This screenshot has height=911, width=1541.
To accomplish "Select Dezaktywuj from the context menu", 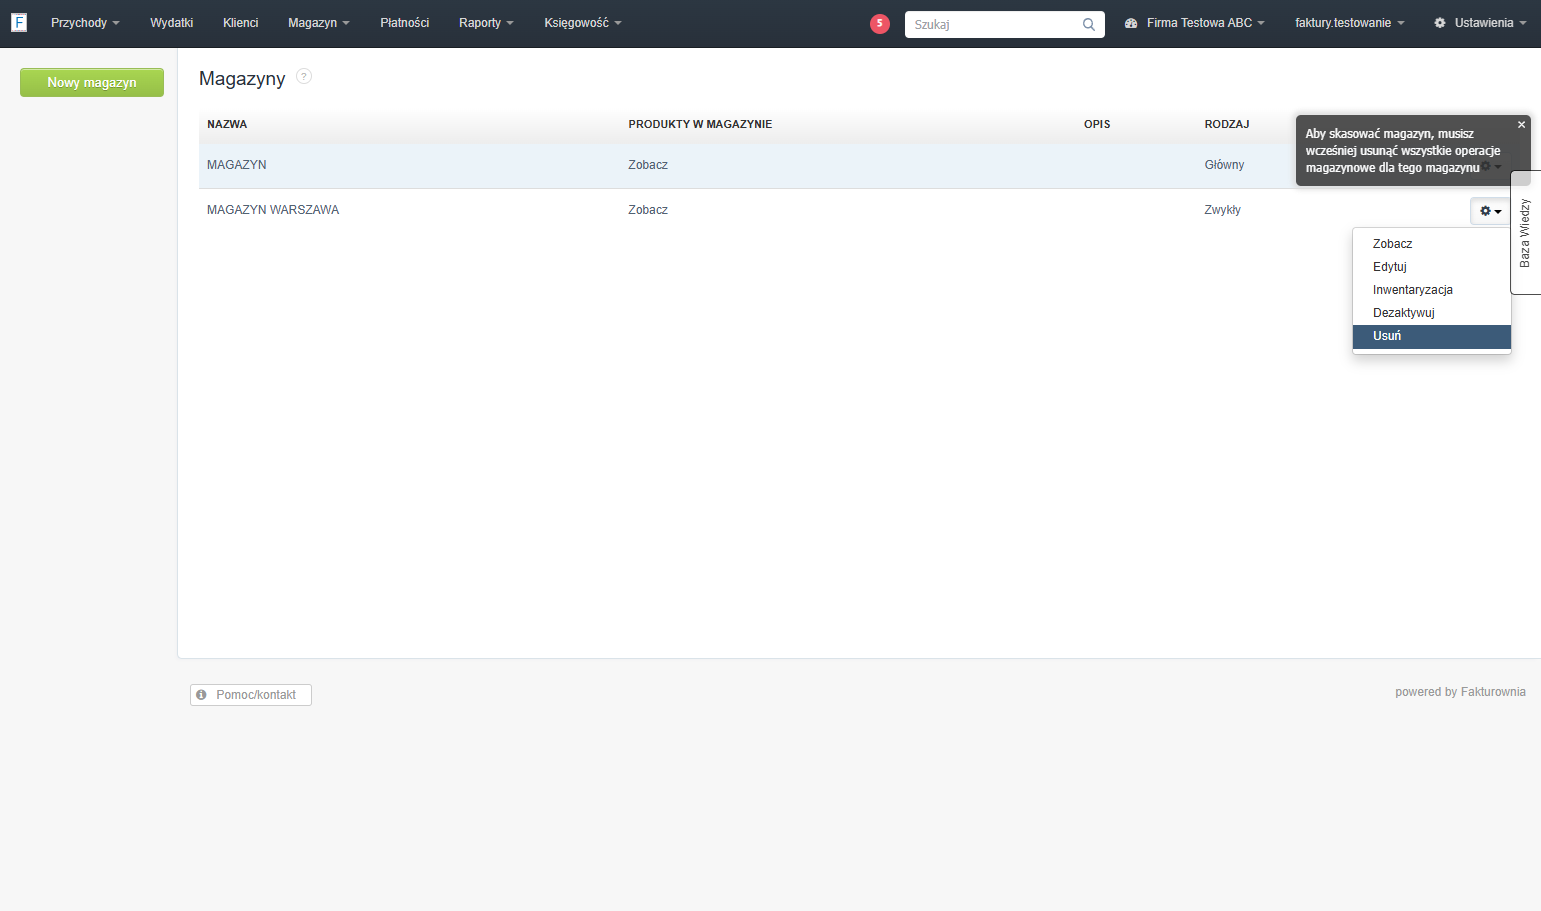I will [1431, 313].
